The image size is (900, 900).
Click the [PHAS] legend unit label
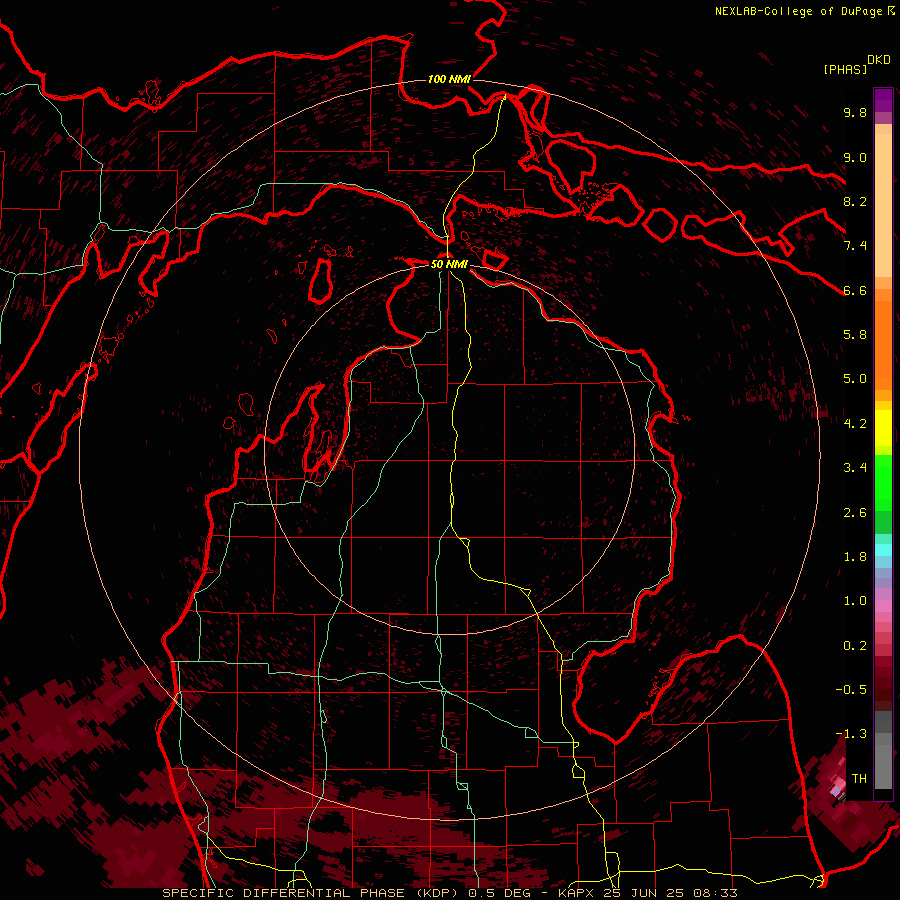pos(845,70)
